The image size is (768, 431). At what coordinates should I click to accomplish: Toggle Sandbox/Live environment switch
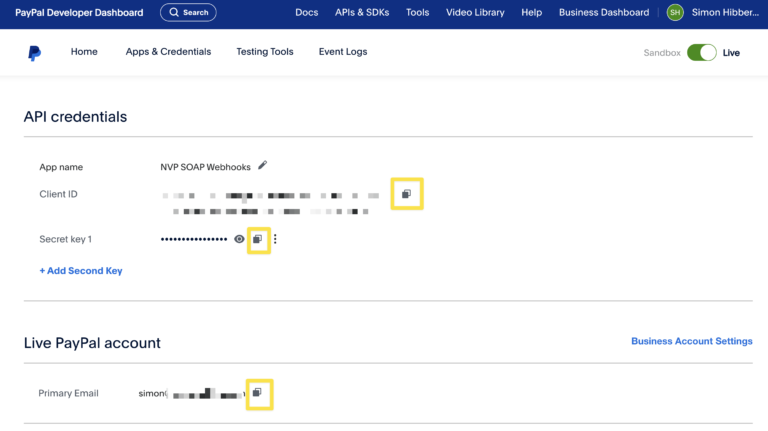click(x=701, y=53)
